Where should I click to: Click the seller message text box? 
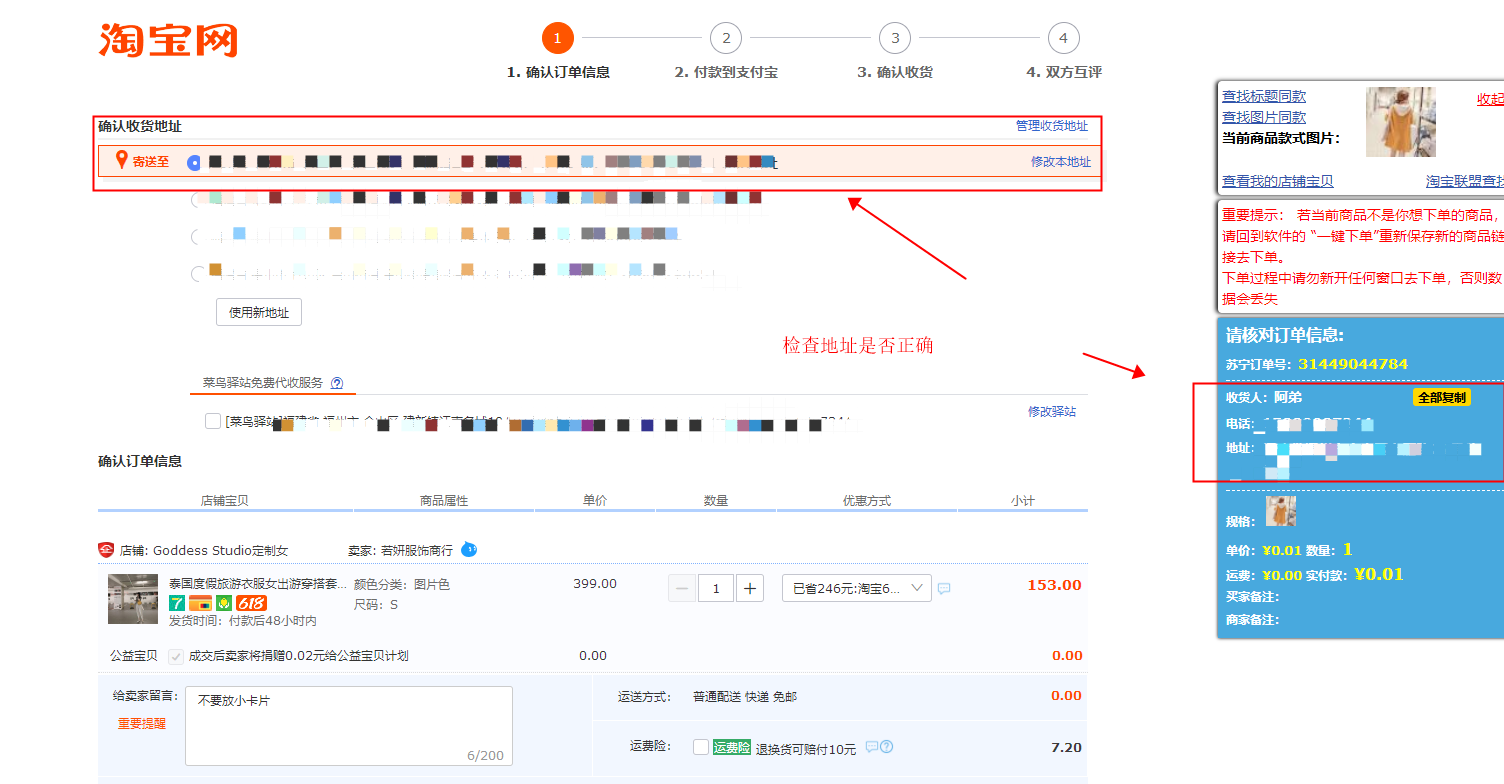coord(348,725)
